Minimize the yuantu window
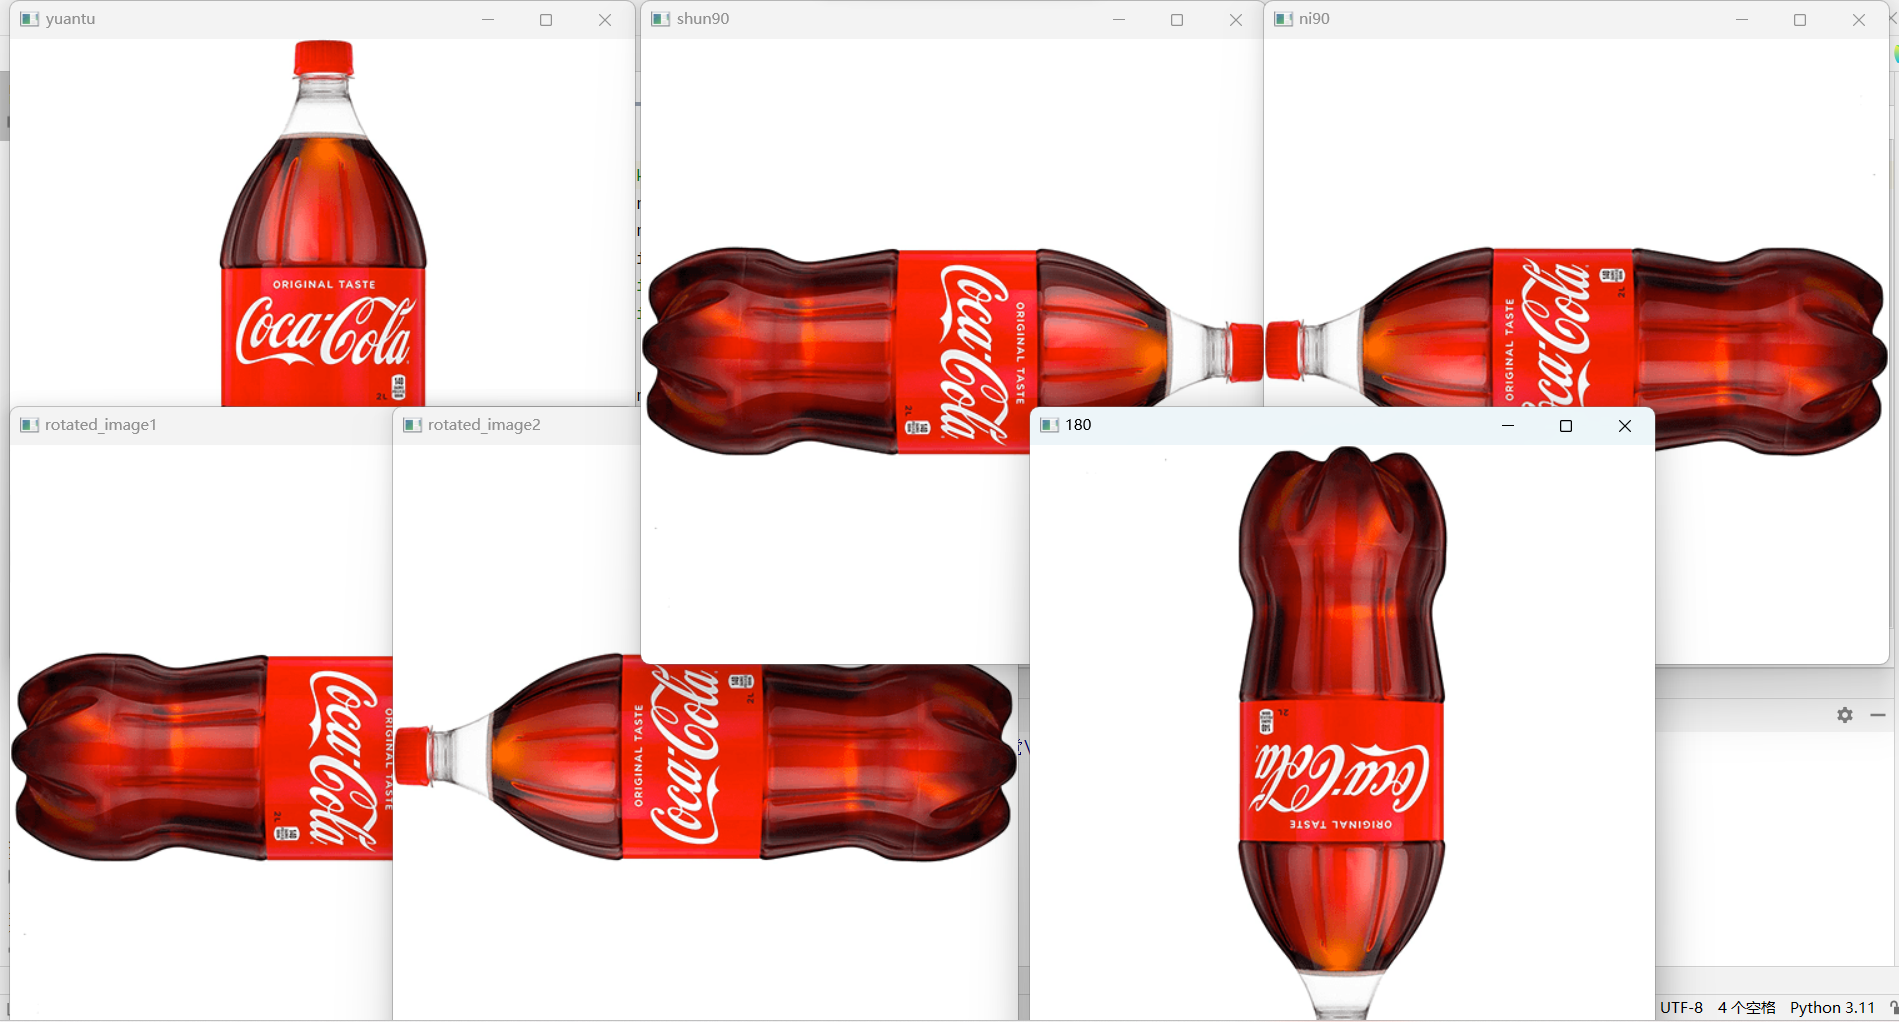 (x=488, y=20)
